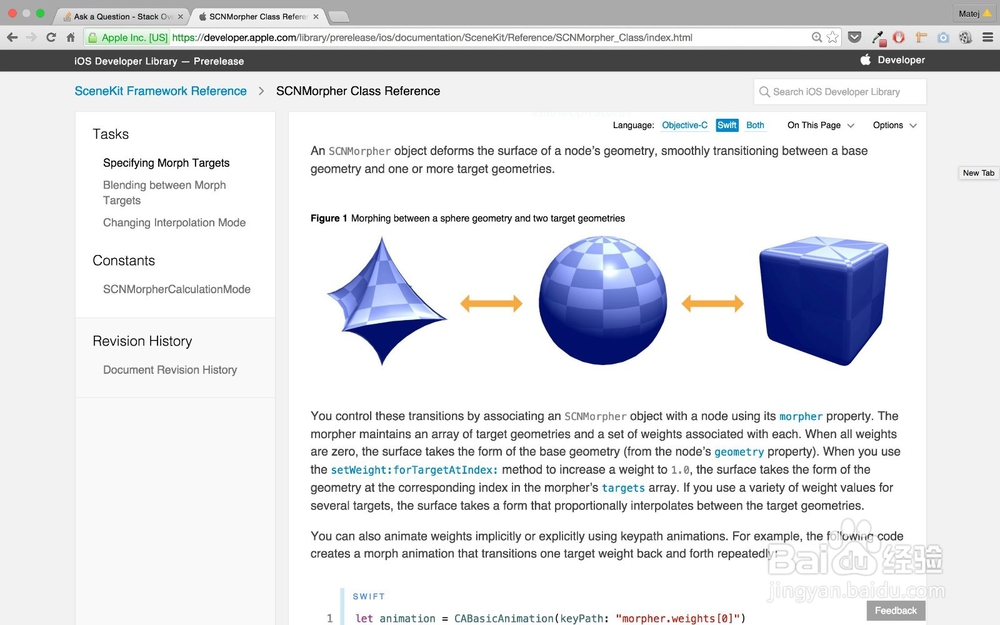The width and height of the screenshot is (1000, 625).
Task: Open Specifying Morph Targets in sidebar
Action: pyautogui.click(x=166, y=163)
